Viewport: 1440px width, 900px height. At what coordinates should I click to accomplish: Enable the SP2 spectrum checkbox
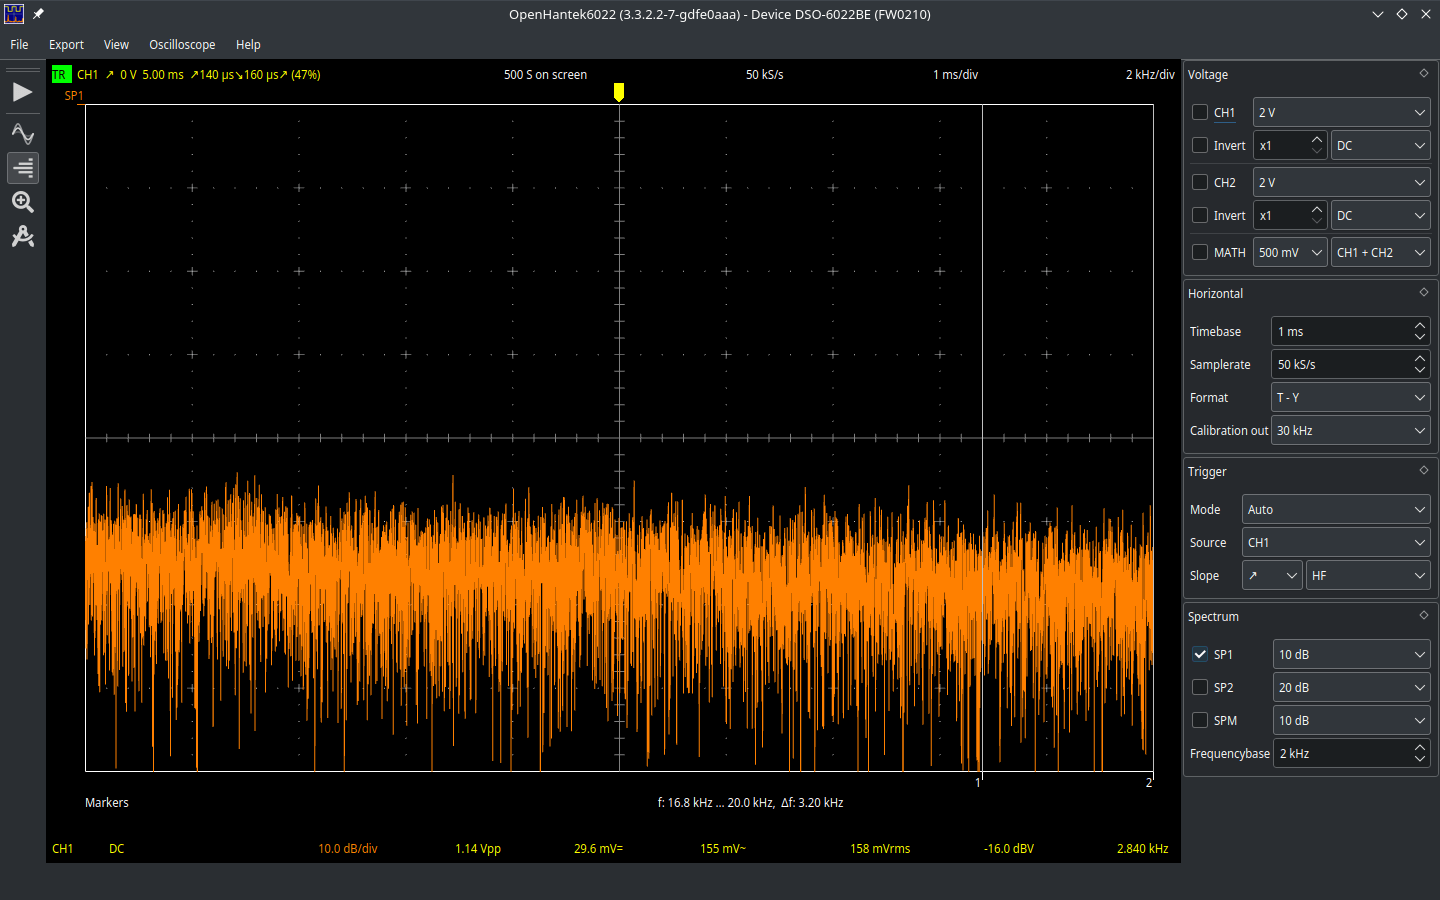click(x=1200, y=687)
